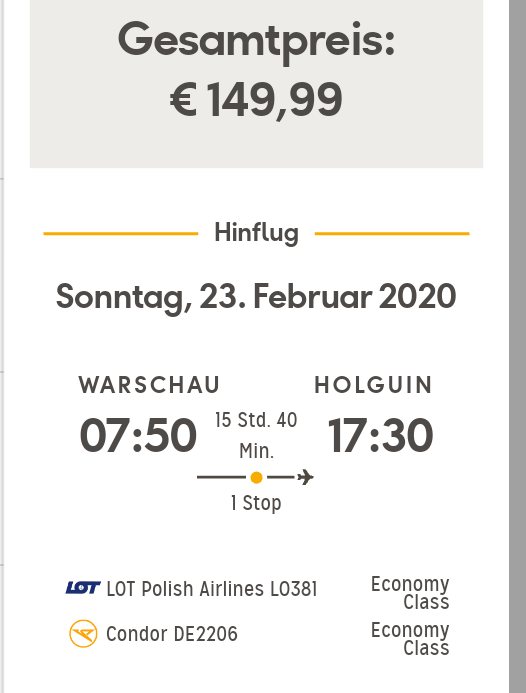Click Economy Class next to Condor flight
This screenshot has width=526, height=693.
point(410,639)
